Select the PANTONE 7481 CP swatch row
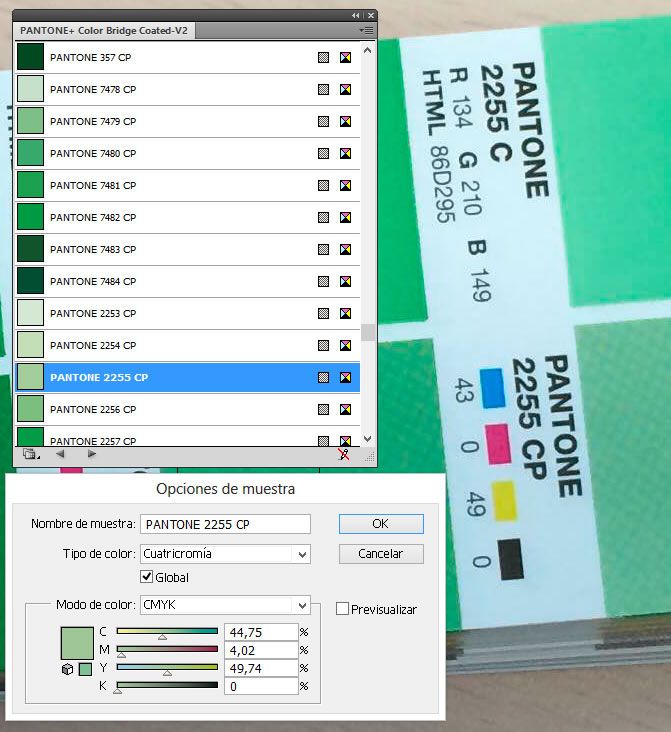 (188, 185)
